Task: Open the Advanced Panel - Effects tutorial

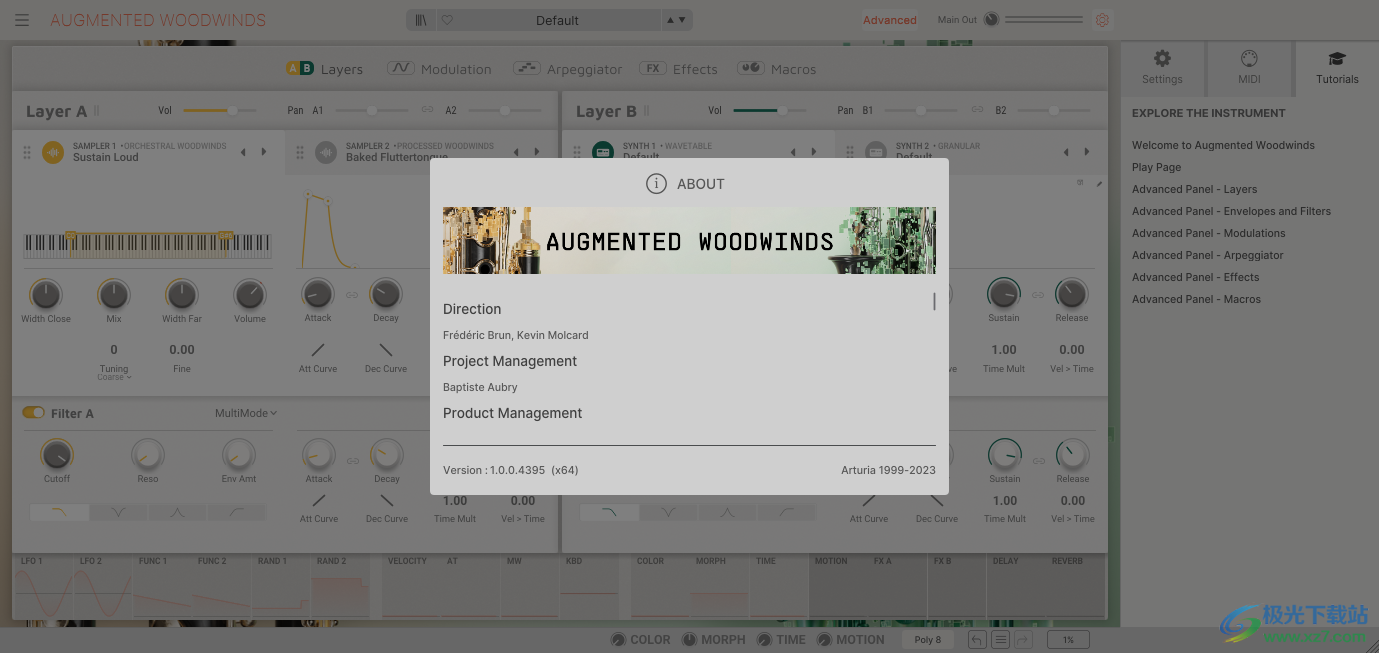Action: (1195, 277)
